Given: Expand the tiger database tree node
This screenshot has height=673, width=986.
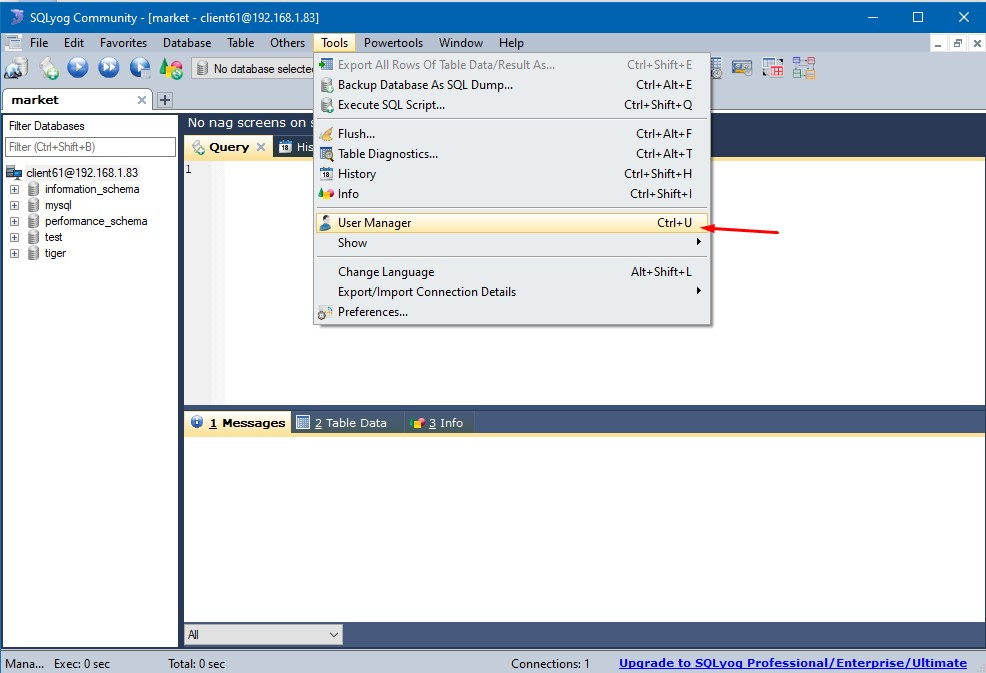Looking at the screenshot, I should [x=15, y=253].
